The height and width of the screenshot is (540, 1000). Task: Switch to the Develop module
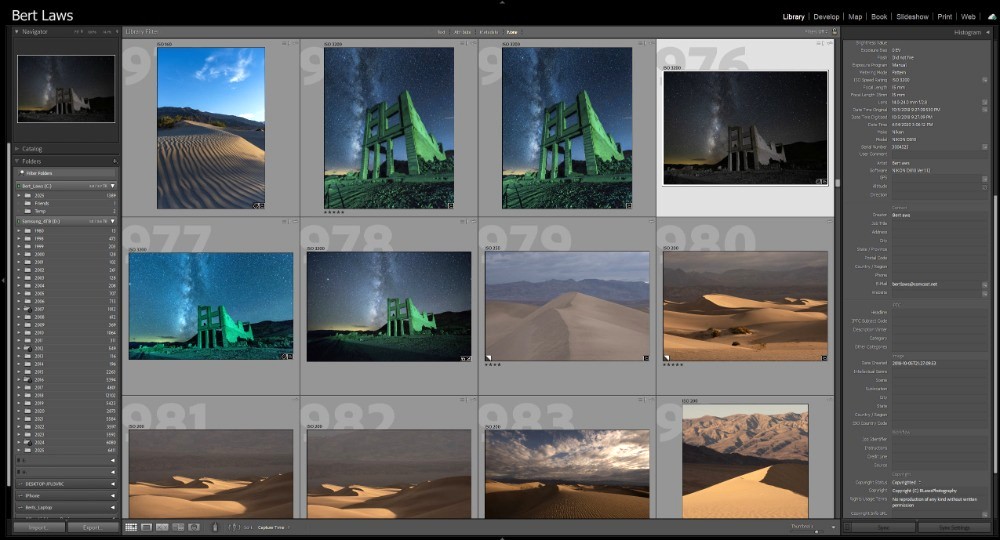coord(826,17)
